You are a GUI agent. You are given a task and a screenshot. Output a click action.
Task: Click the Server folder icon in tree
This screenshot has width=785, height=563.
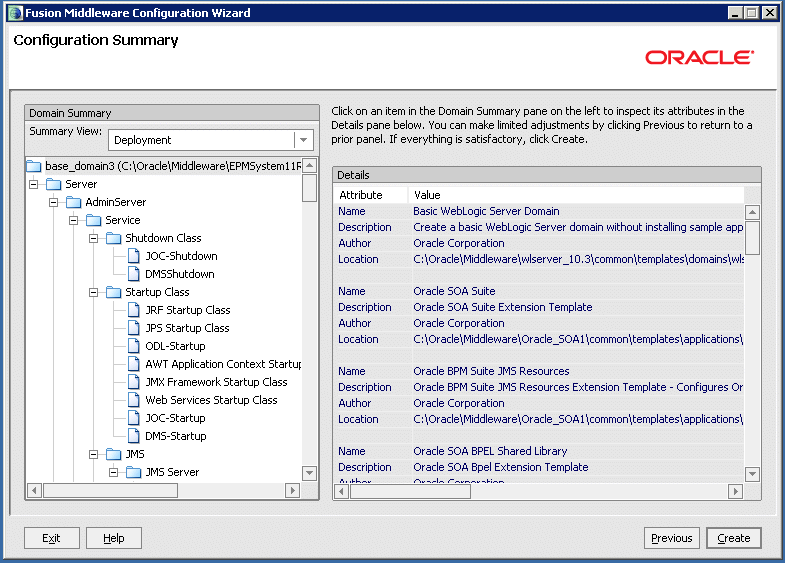pyautogui.click(x=54, y=184)
